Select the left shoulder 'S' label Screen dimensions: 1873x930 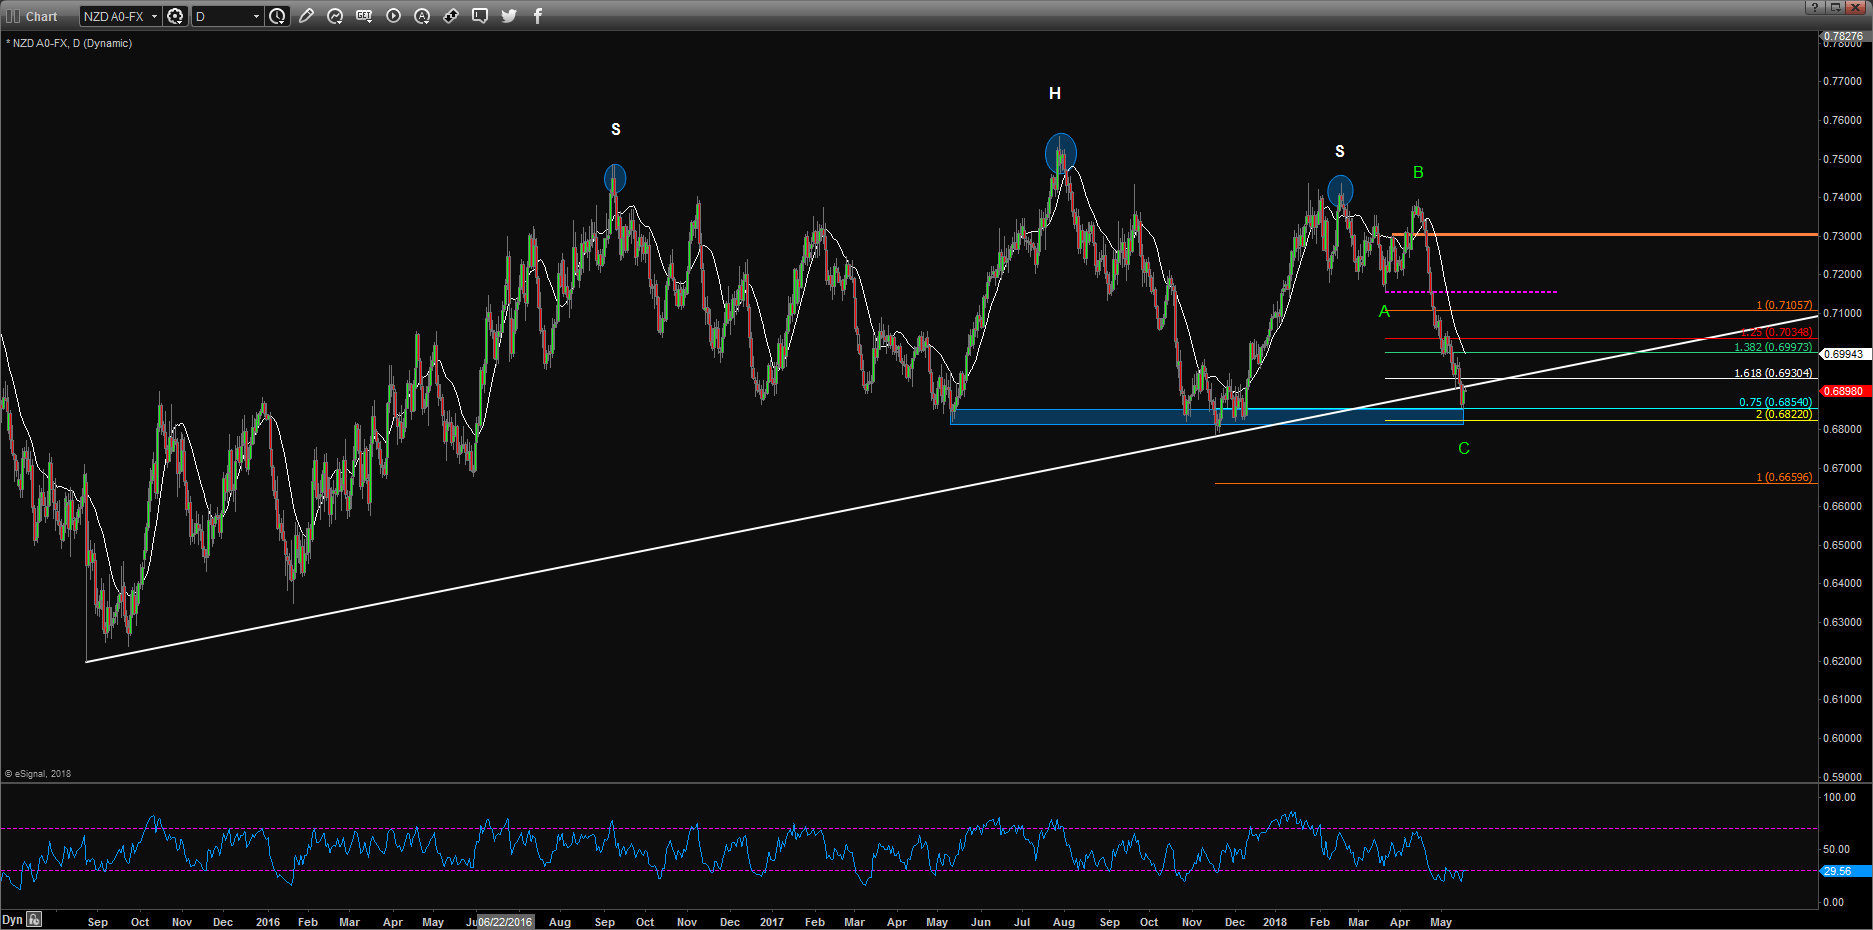(616, 129)
